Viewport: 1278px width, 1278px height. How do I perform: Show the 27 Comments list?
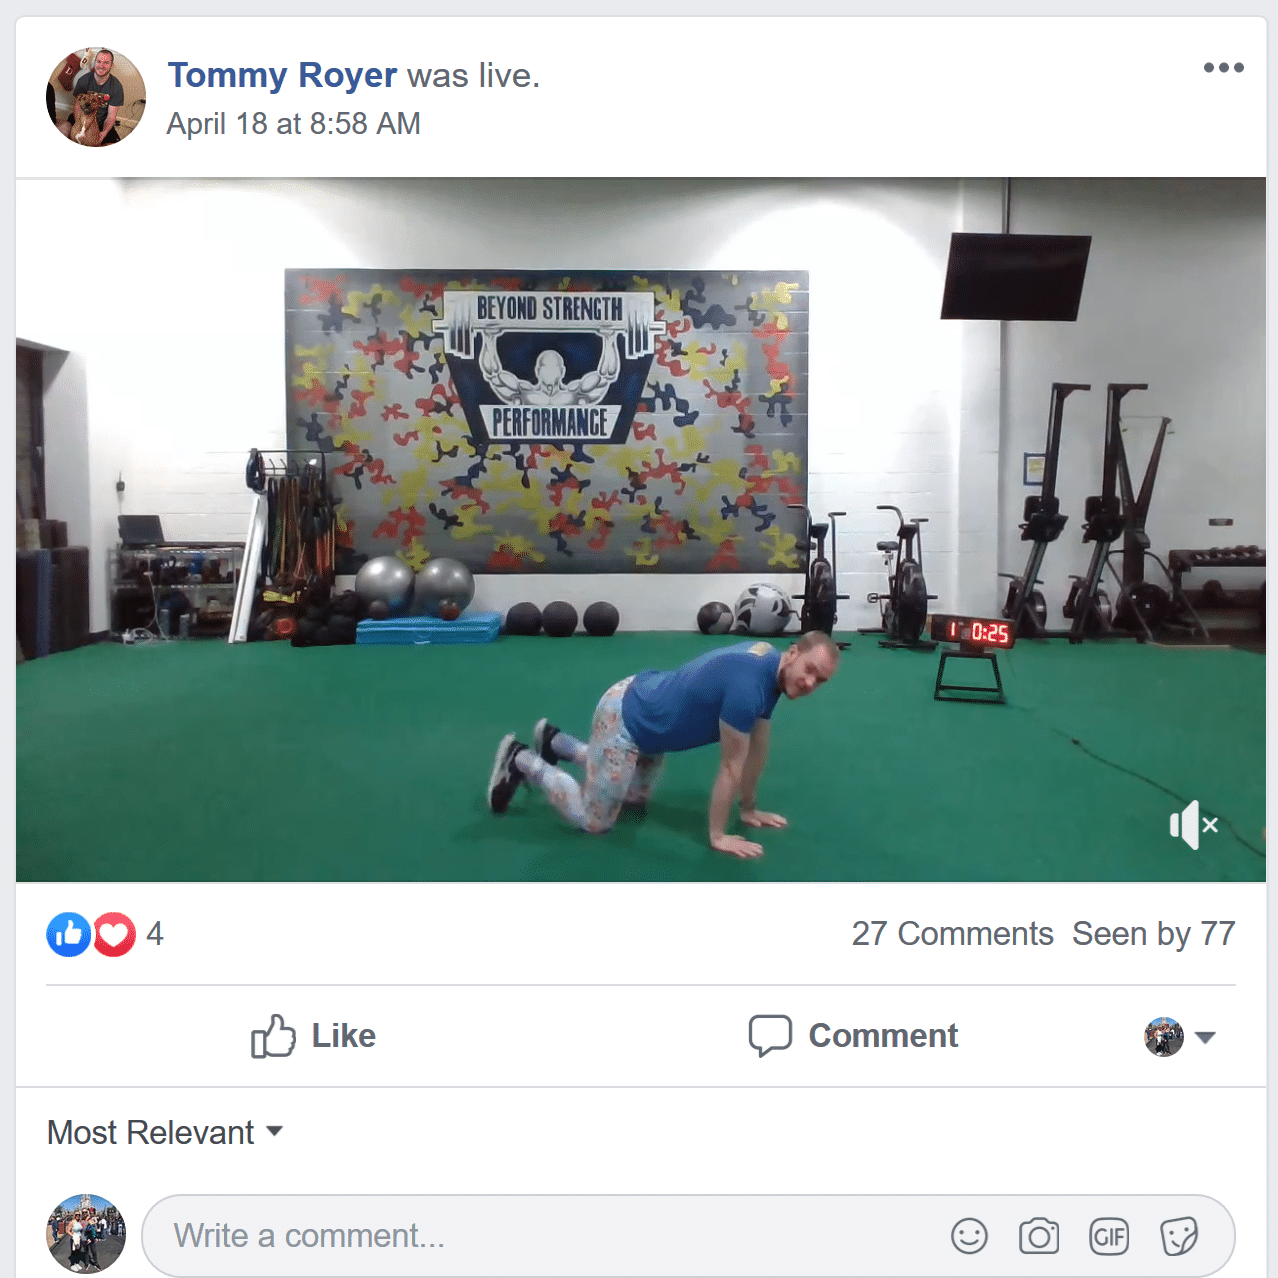[x=952, y=933]
